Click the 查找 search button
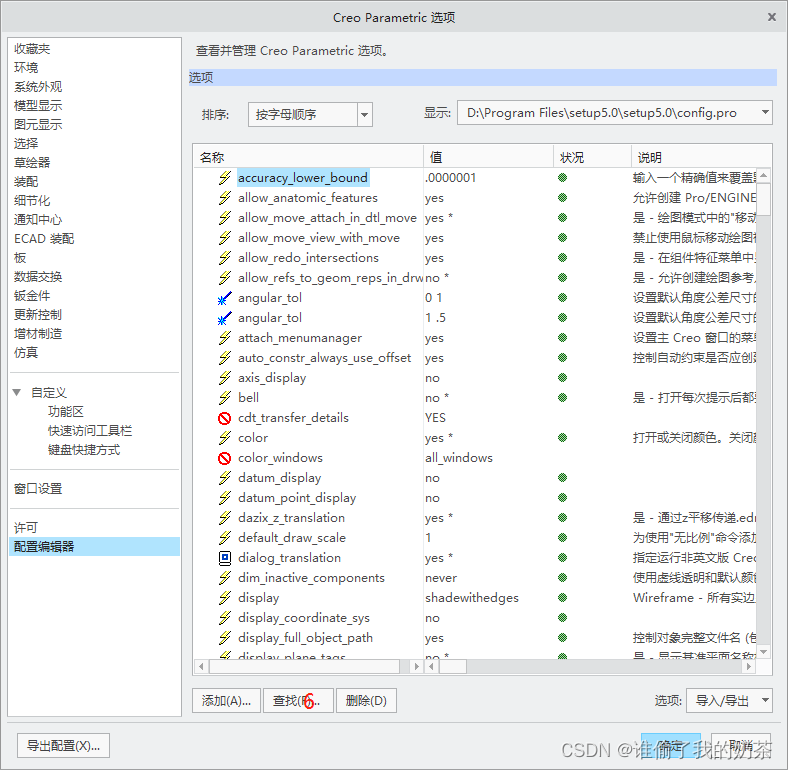This screenshot has width=788, height=770. [x=298, y=701]
